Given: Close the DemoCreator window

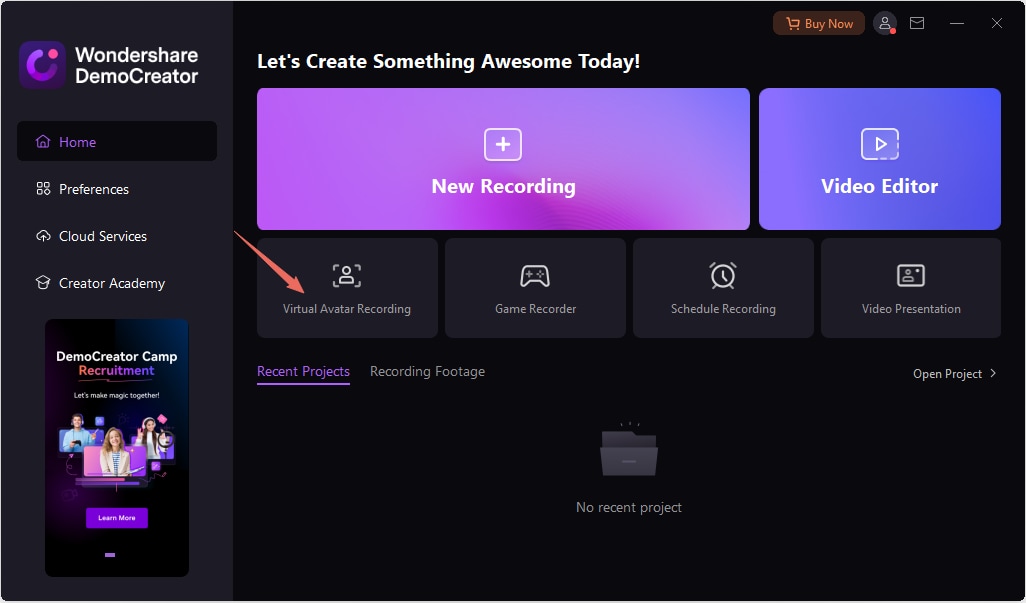Looking at the screenshot, I should pos(997,23).
